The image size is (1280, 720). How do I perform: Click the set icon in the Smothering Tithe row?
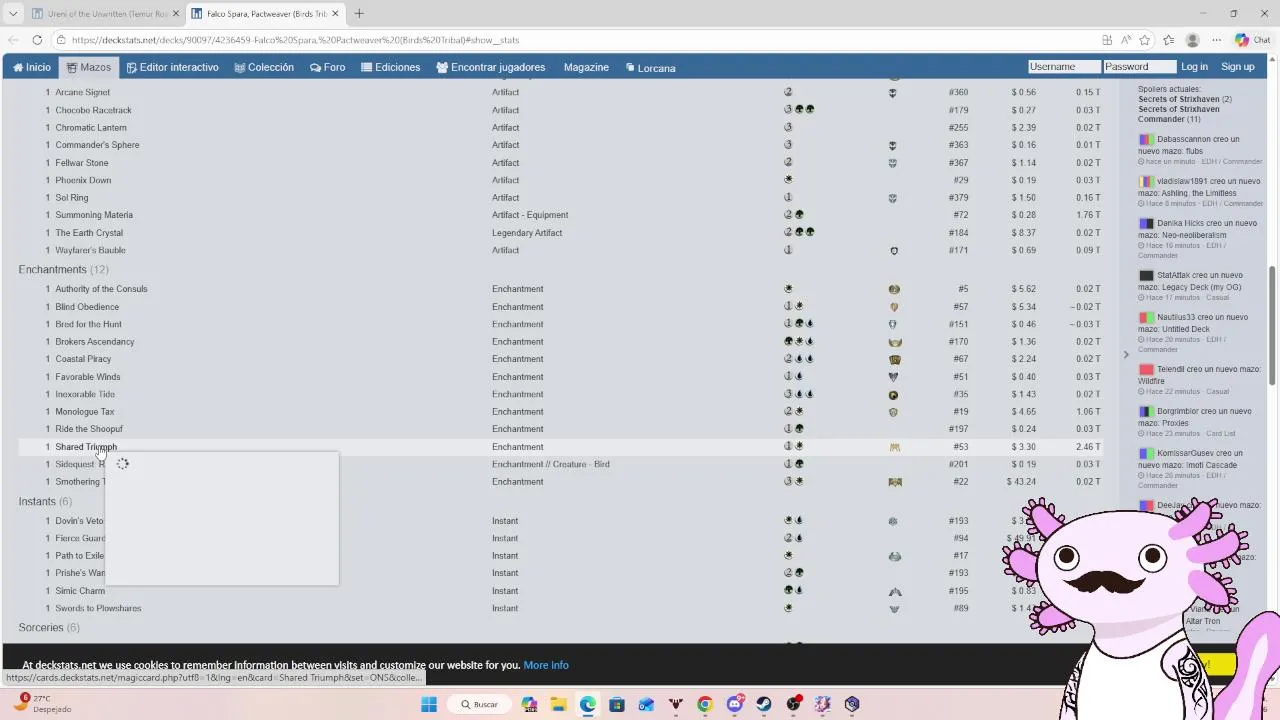point(894,482)
